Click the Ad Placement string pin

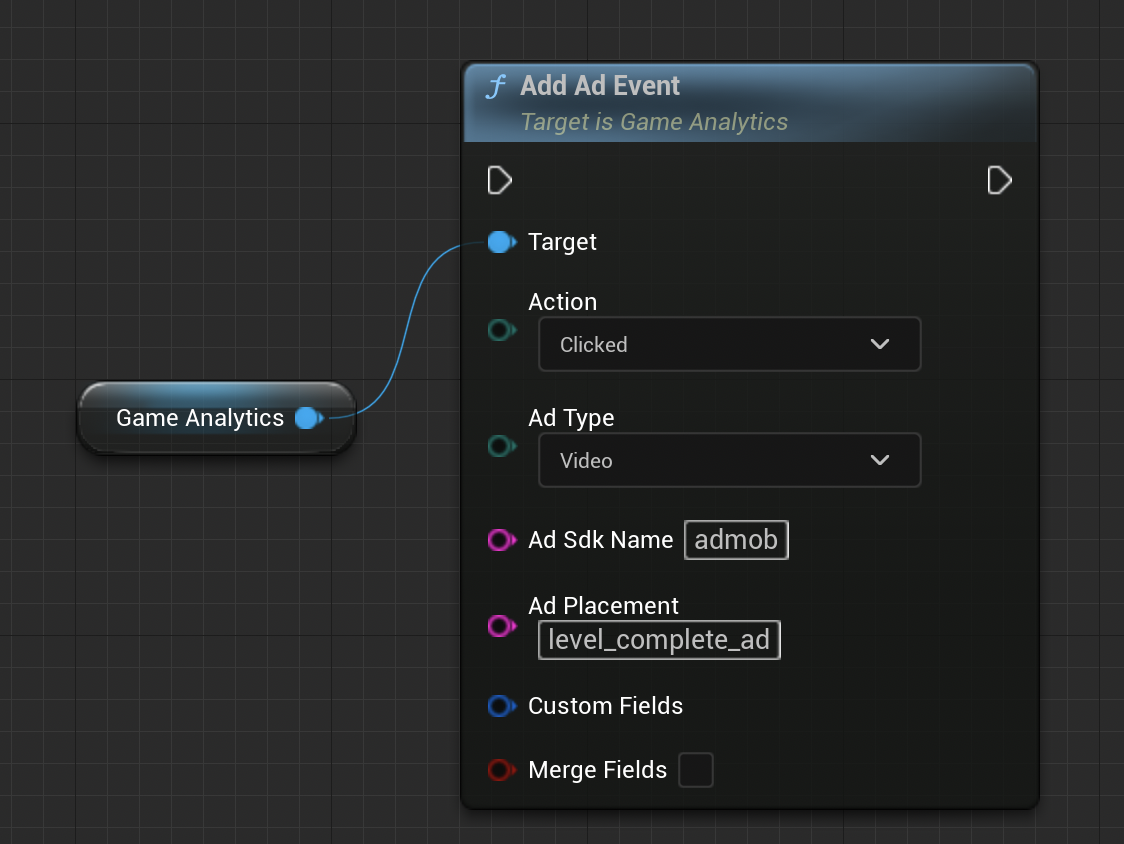tap(500, 626)
